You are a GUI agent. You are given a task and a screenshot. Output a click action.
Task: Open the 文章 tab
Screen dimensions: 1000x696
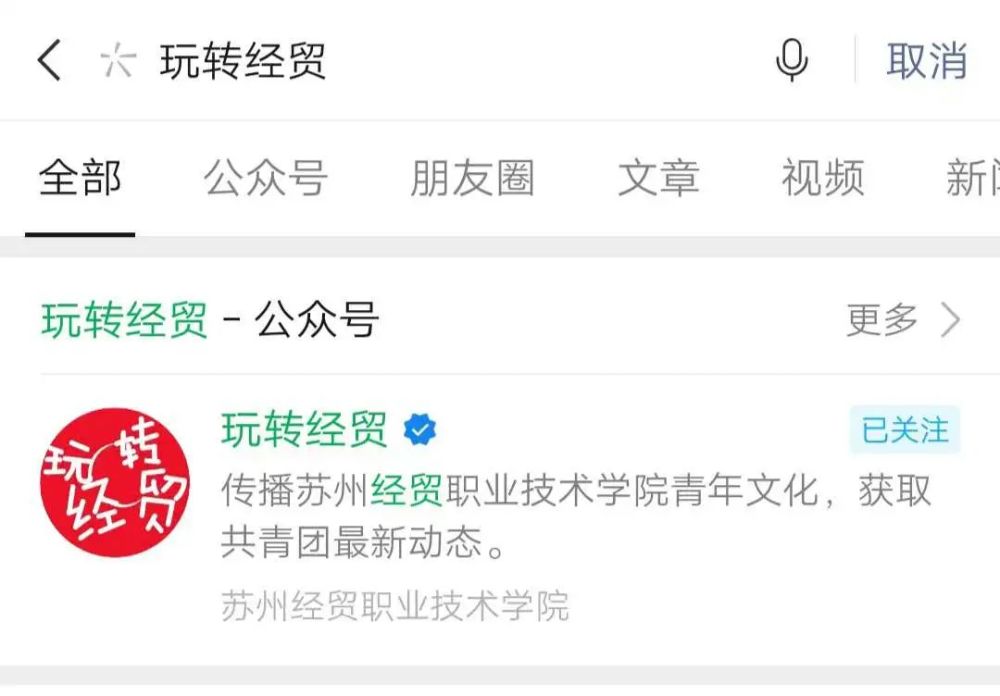click(659, 177)
